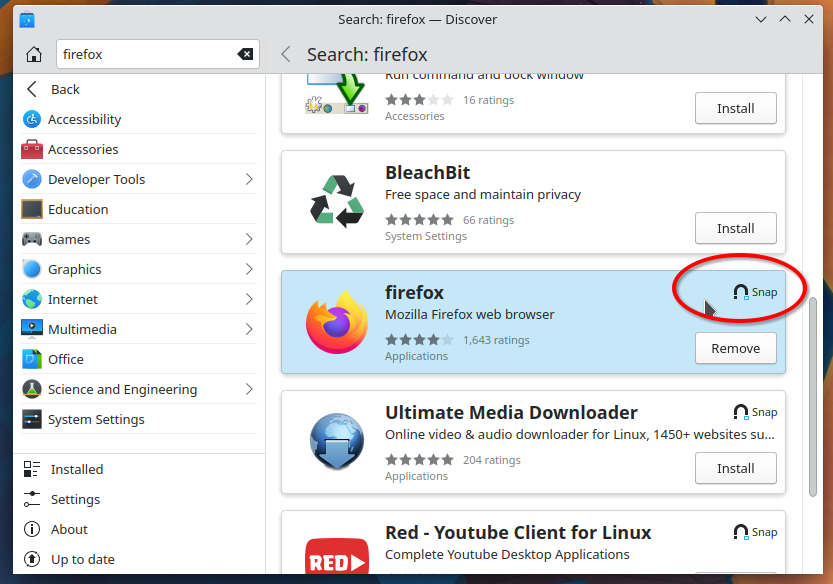This screenshot has width=833, height=584.
Task: Open the Accessibility category
Action: (x=84, y=119)
